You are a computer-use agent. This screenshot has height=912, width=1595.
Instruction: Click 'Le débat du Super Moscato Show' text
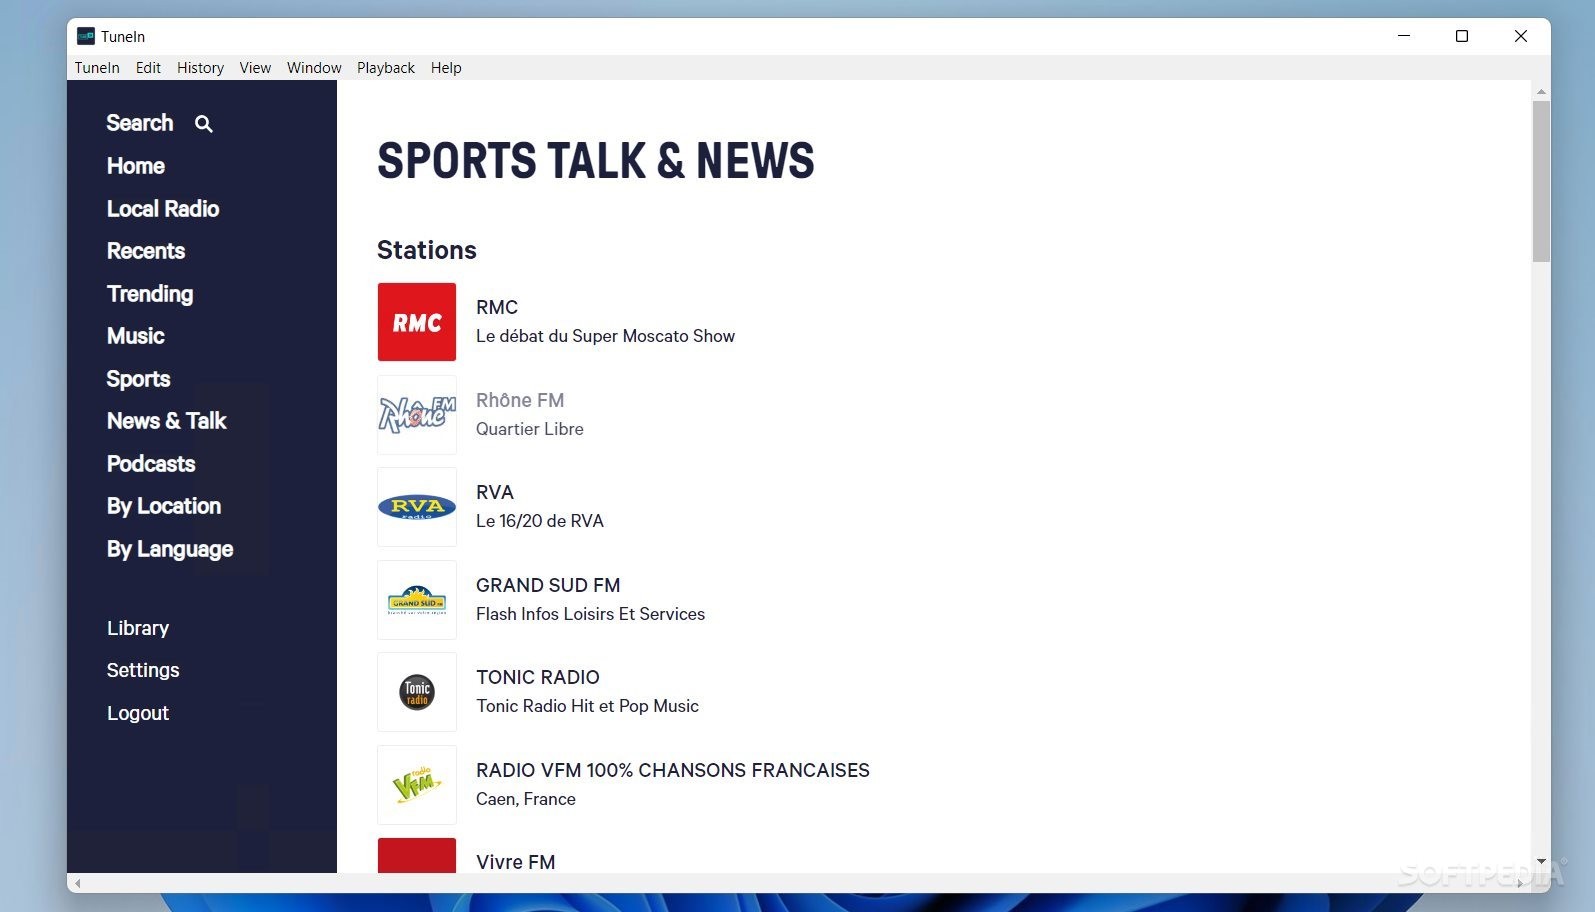[605, 336]
